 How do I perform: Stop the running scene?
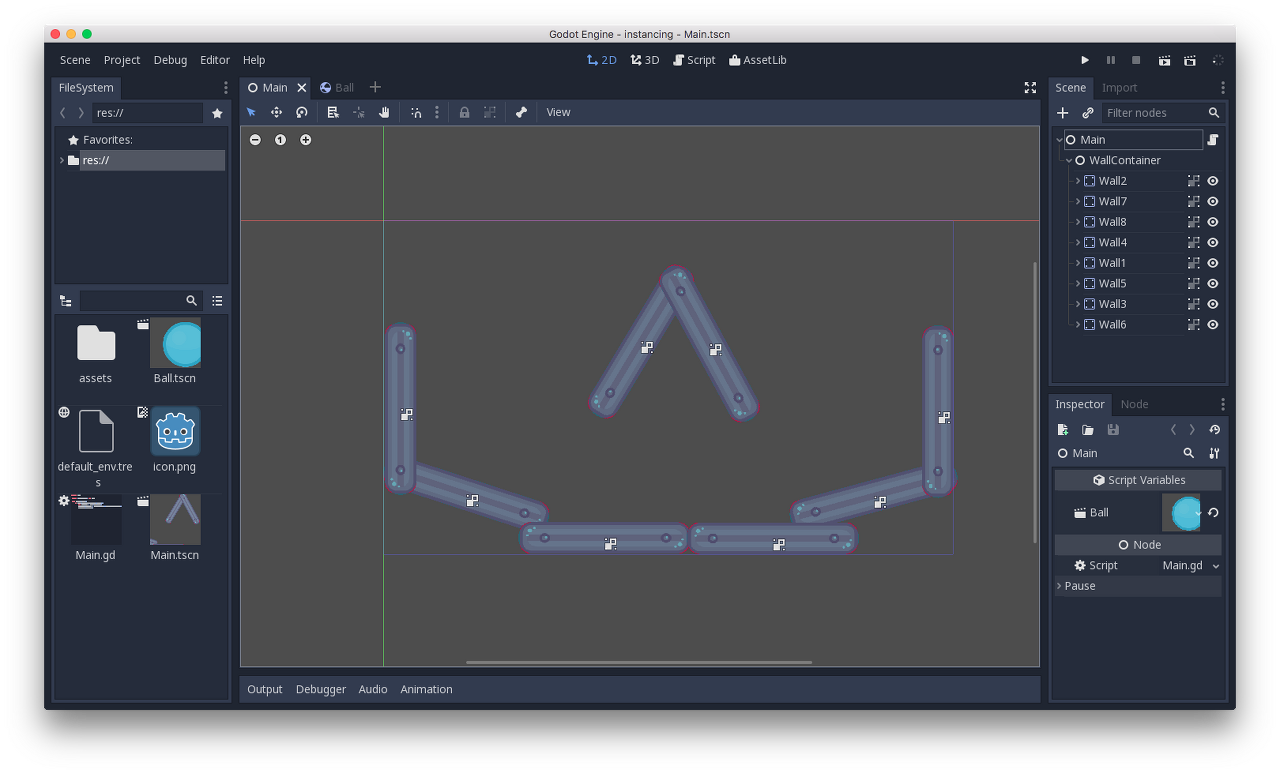[x=1136, y=60]
